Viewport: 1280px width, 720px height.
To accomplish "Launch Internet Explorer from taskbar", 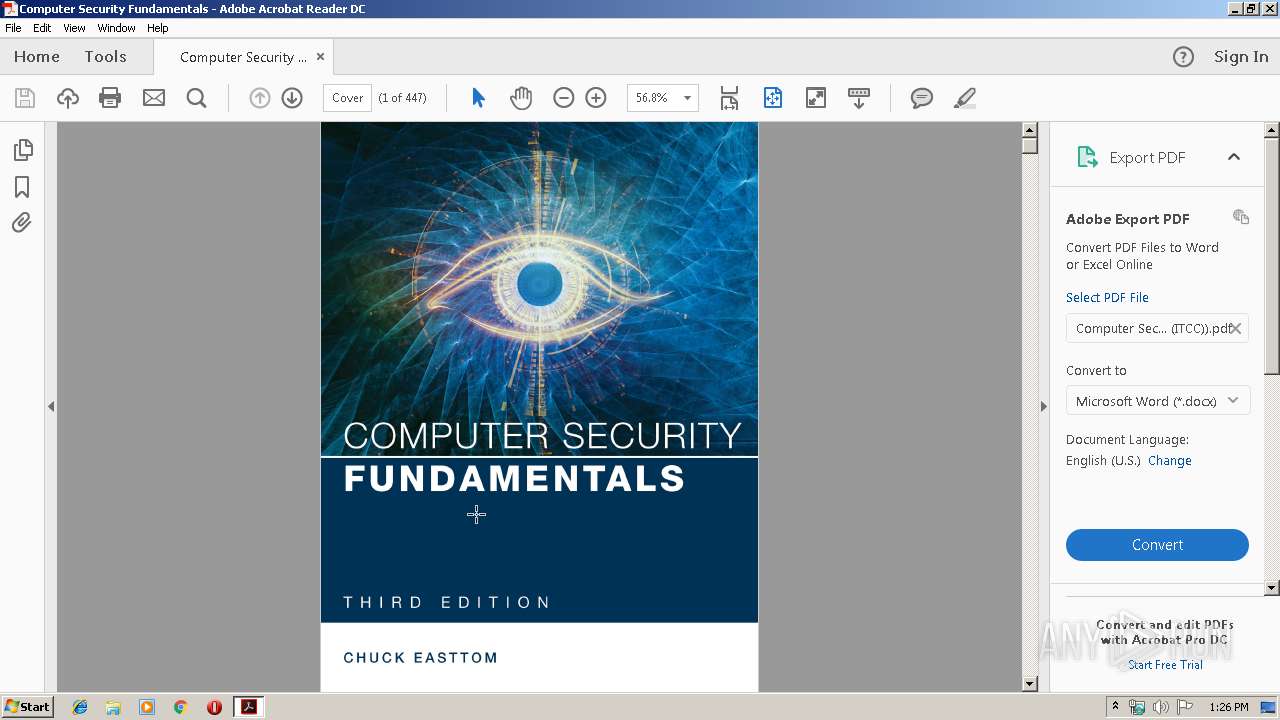I will (x=80, y=707).
